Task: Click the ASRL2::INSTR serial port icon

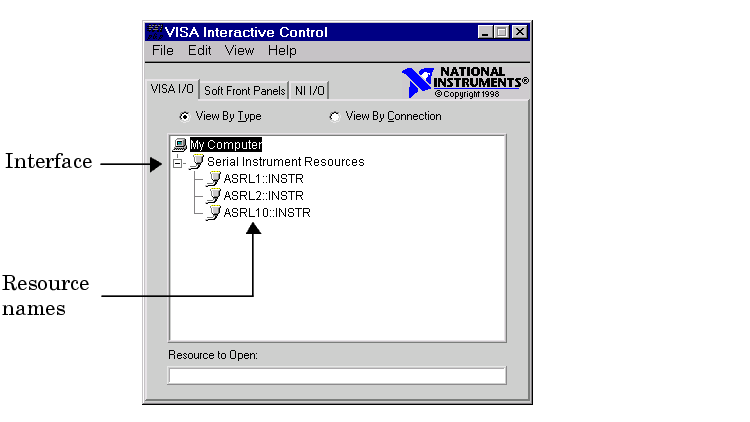Action: tap(213, 196)
